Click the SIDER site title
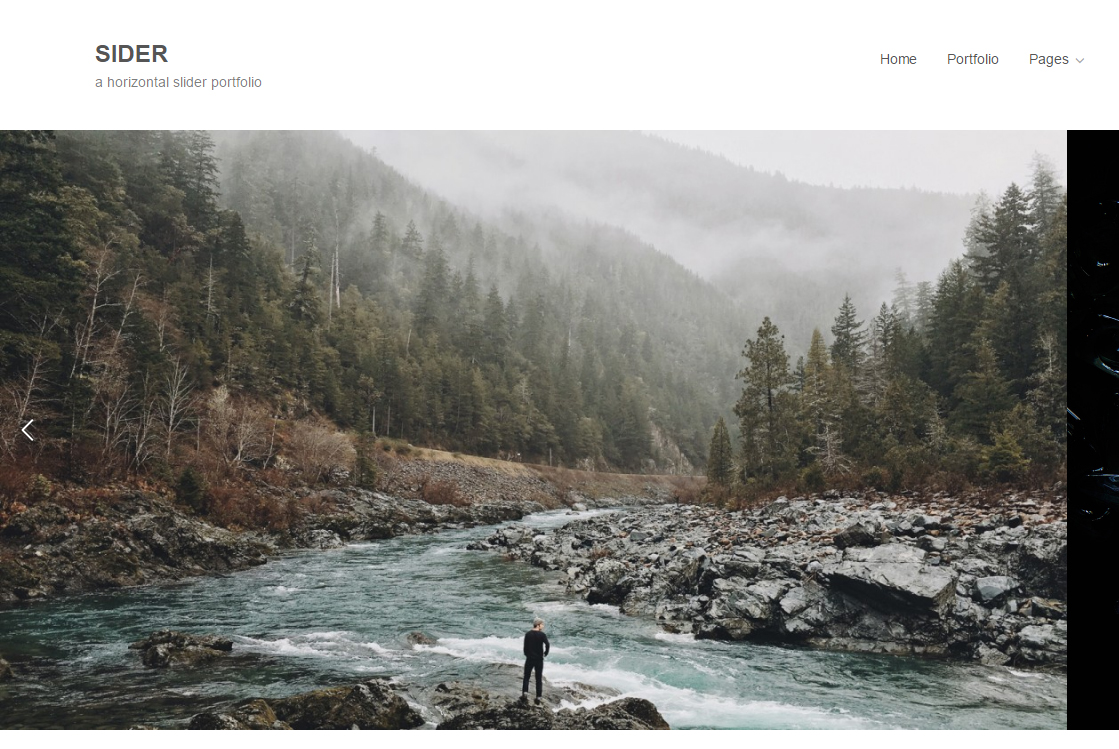This screenshot has height=749, width=1119. coord(131,54)
